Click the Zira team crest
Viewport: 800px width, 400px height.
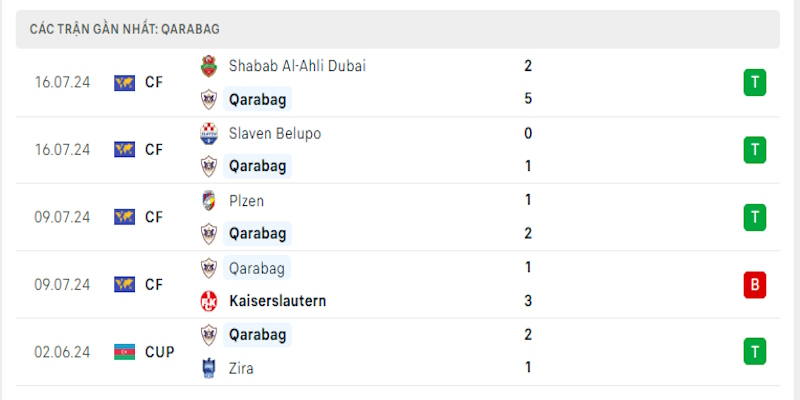coord(208,368)
